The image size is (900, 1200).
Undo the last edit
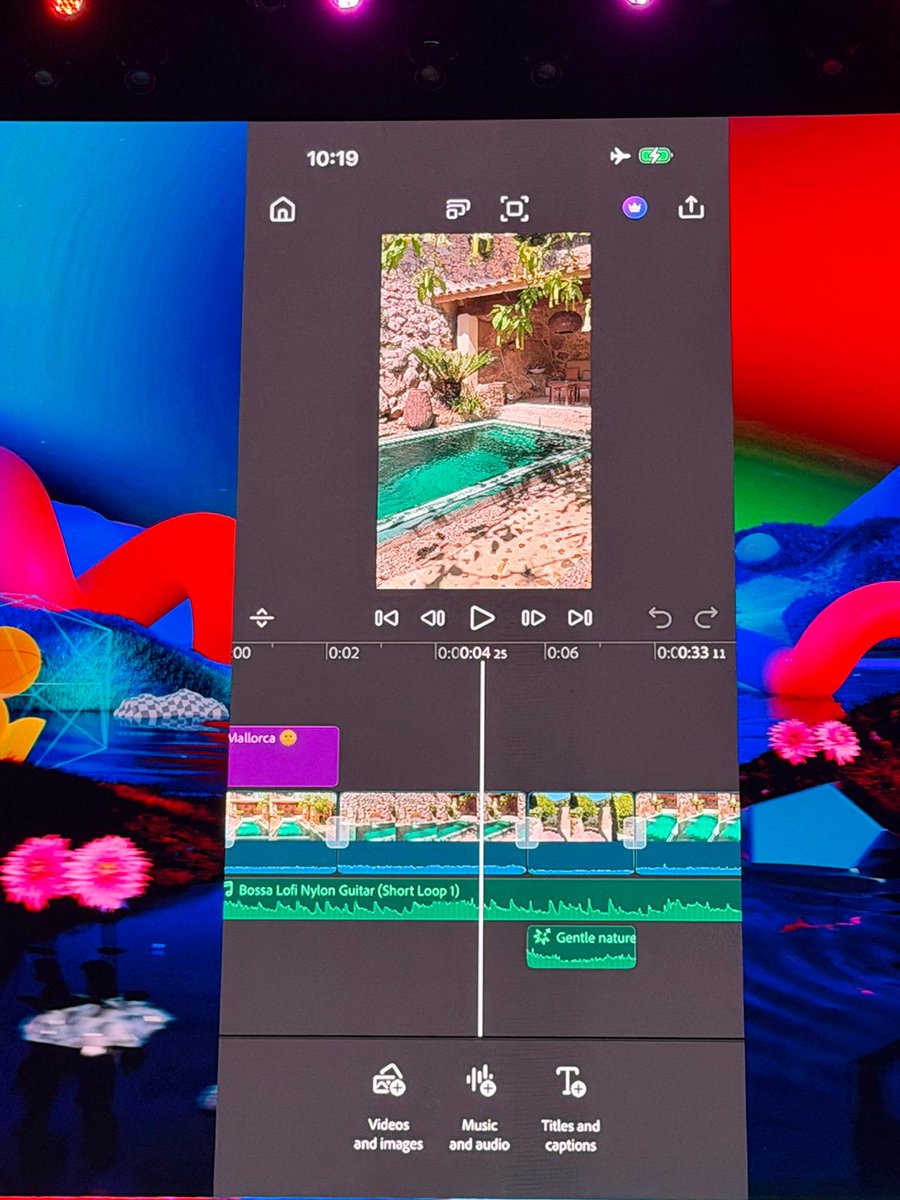(660, 618)
